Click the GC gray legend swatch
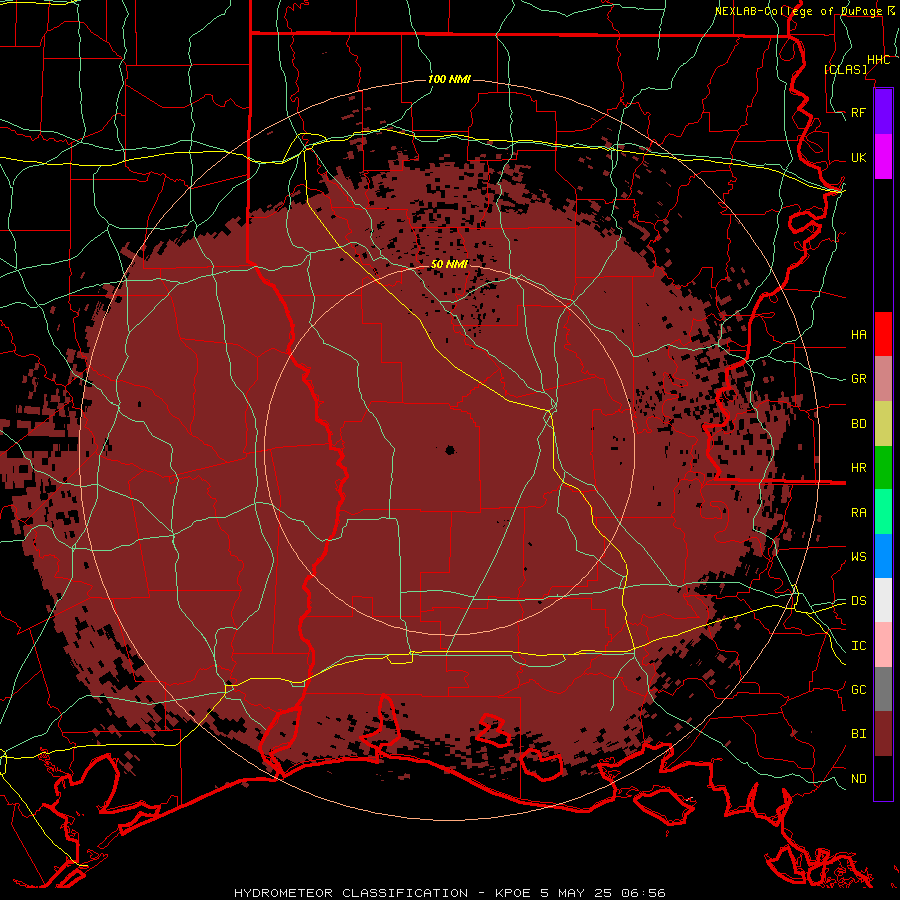The image size is (900, 900). (x=883, y=689)
